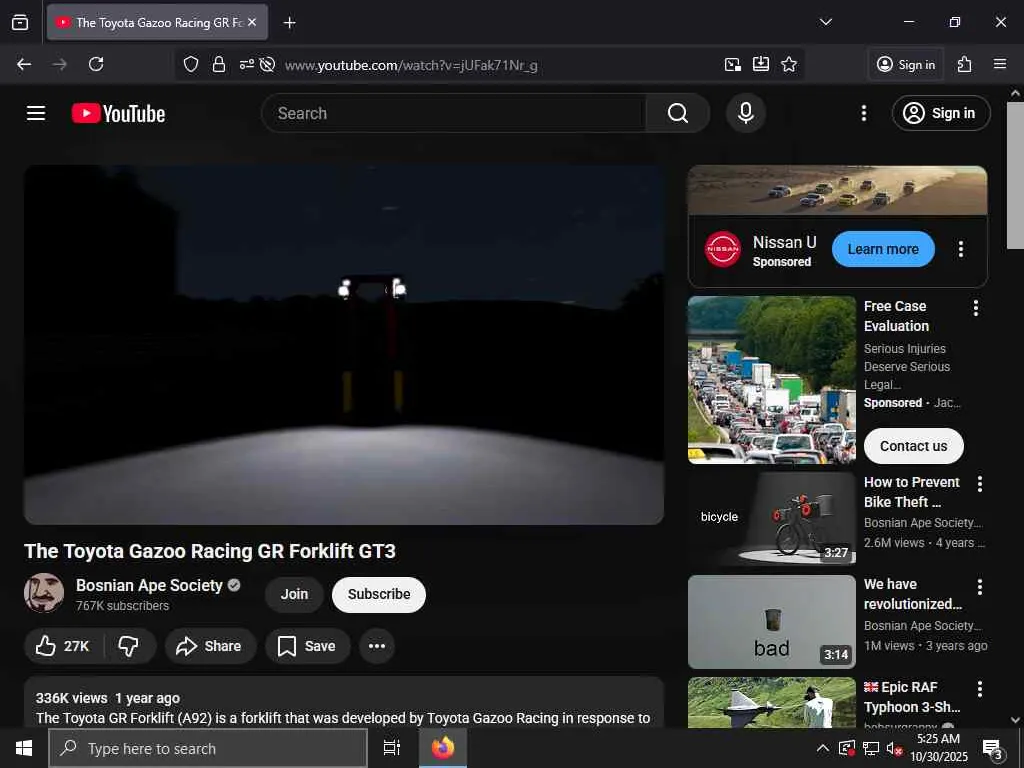Click the Firefox account Sign in button

pos(906,64)
